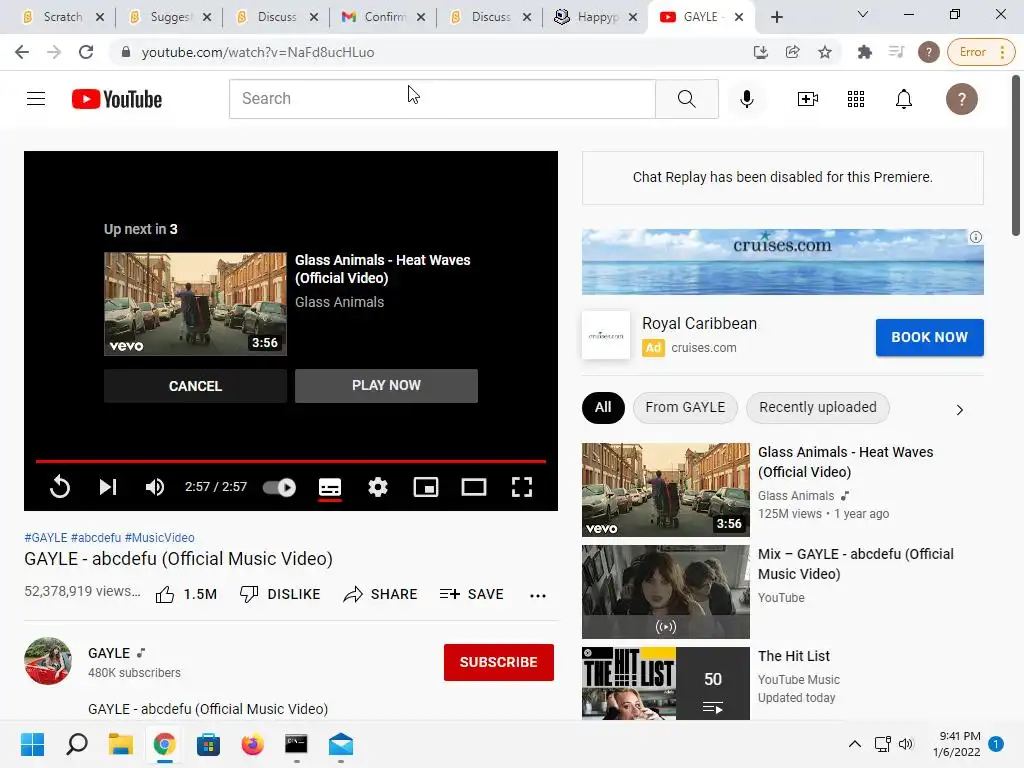
Task: Open The Hit List playlist
Action: pyautogui.click(x=782, y=683)
